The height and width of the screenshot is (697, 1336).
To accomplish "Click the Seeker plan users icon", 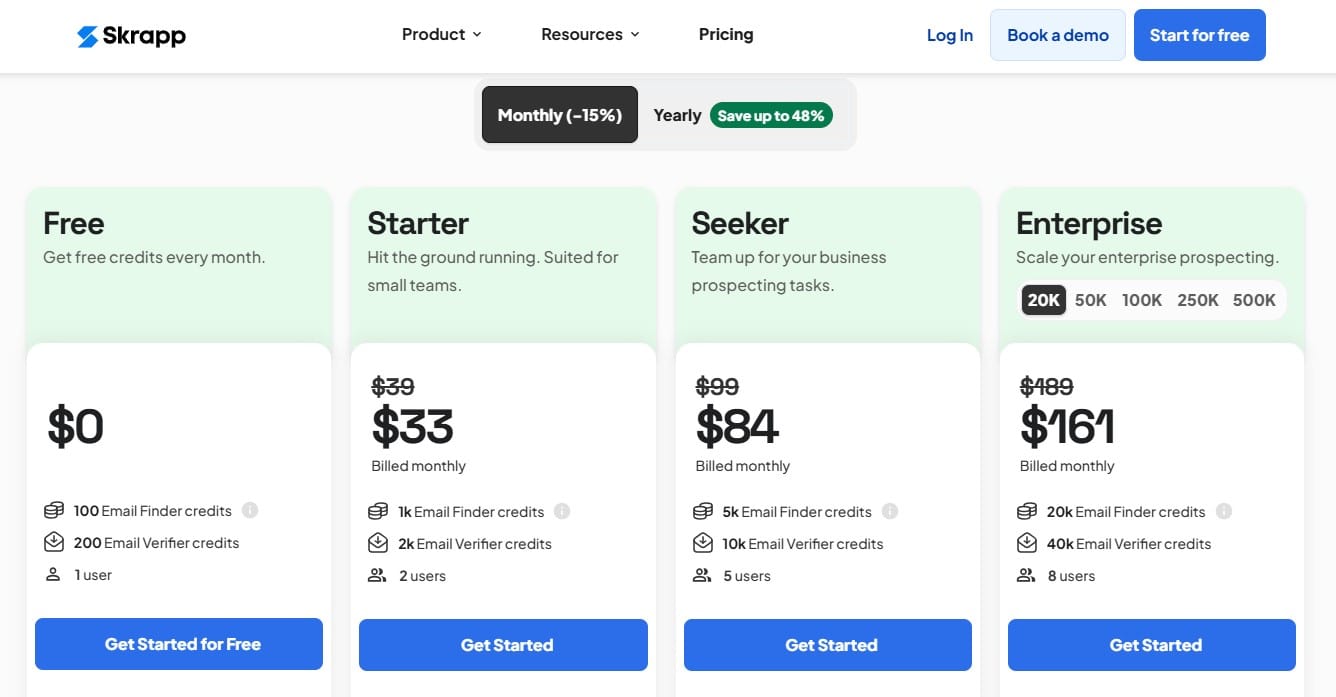I will [x=702, y=575].
